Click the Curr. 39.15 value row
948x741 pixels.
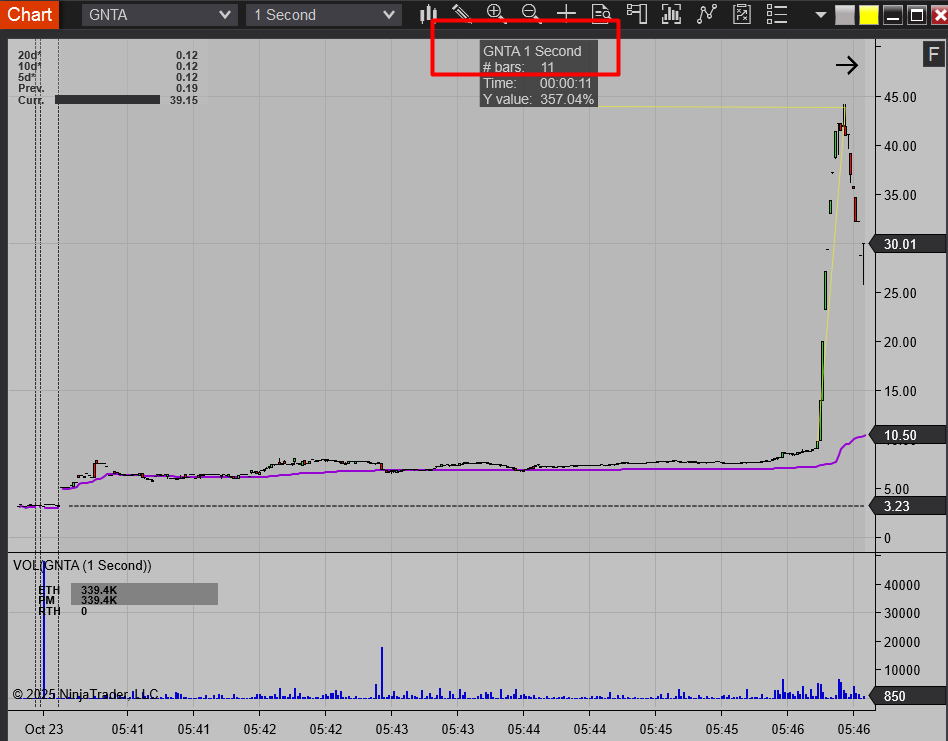[x=108, y=100]
